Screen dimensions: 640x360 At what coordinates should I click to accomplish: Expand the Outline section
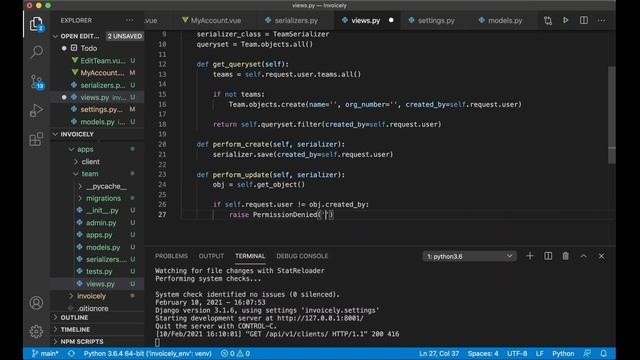74,318
